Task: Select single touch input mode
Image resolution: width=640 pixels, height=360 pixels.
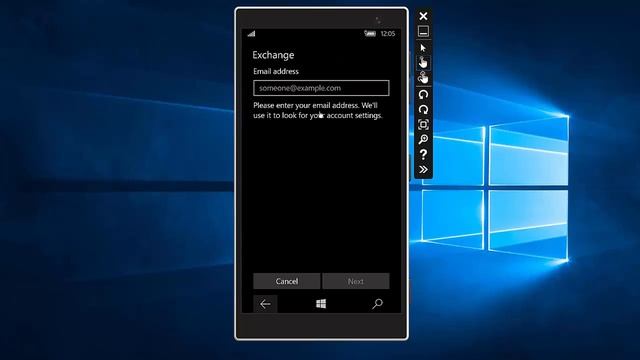Action: pyautogui.click(x=423, y=63)
